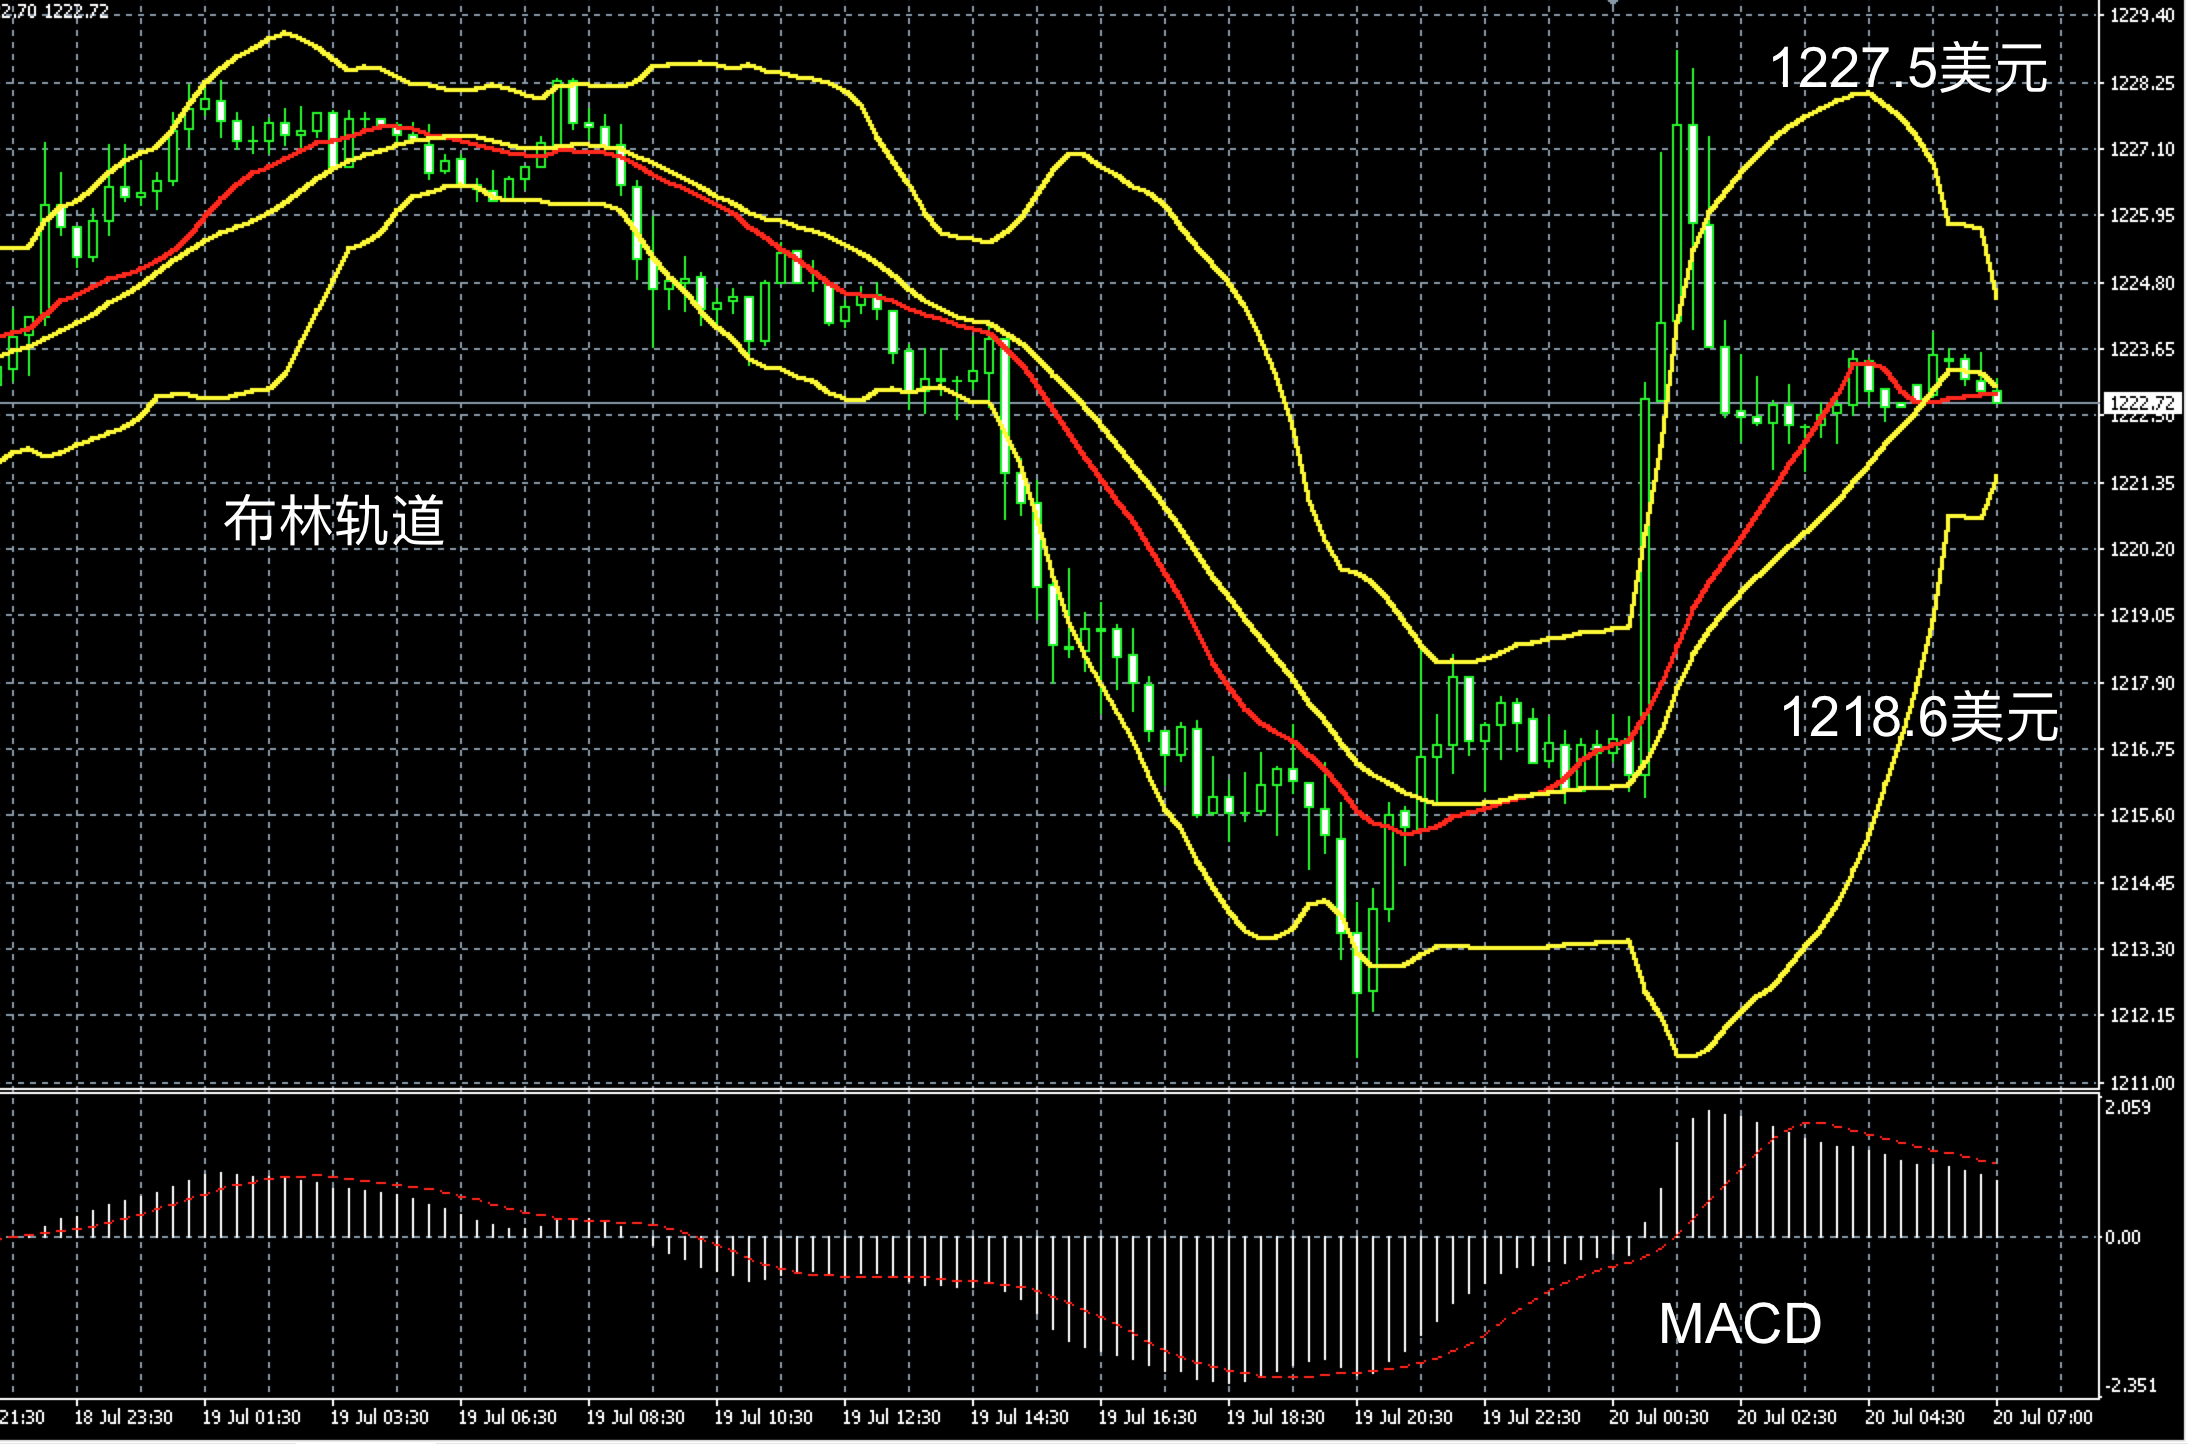
Task: Click the chart shift triangle marker at top
Action: [x=1612, y=5]
